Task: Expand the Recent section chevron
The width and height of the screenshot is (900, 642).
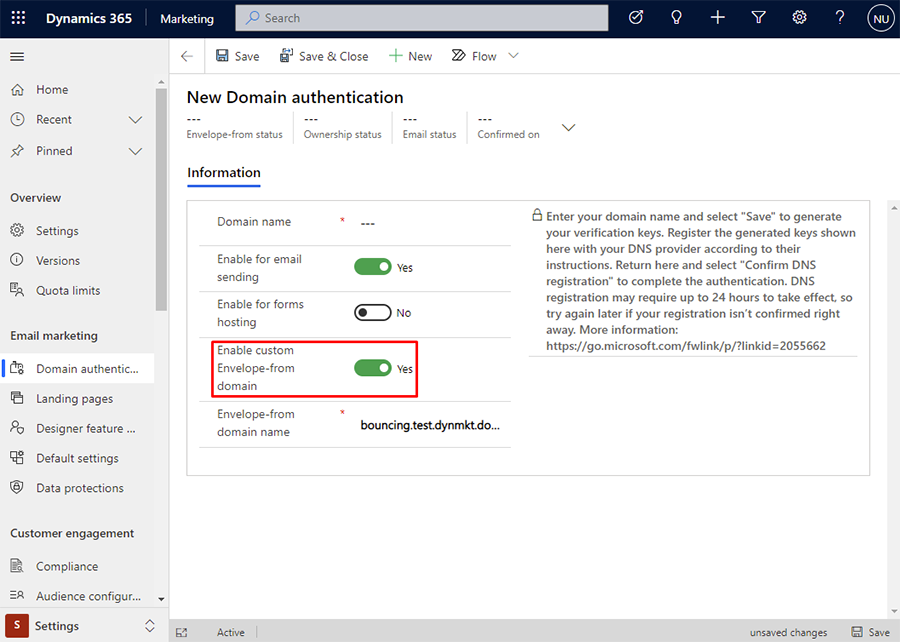Action: [x=135, y=120]
